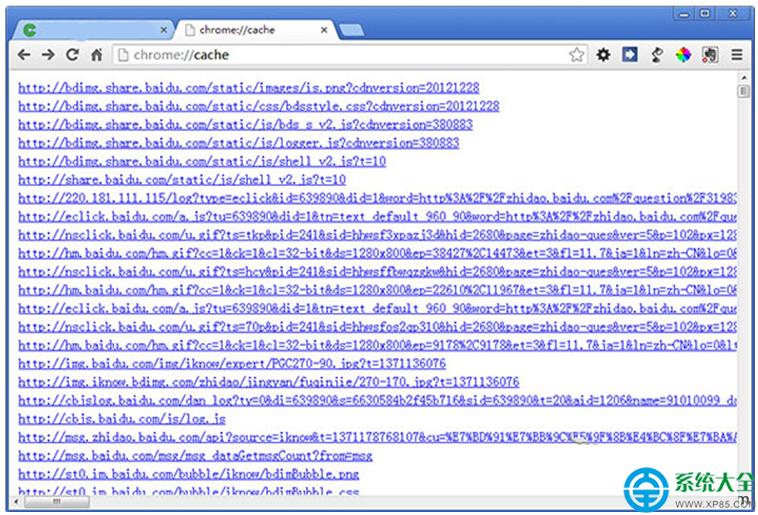
Task: Click the page icon in address bar
Action: pos(123,55)
